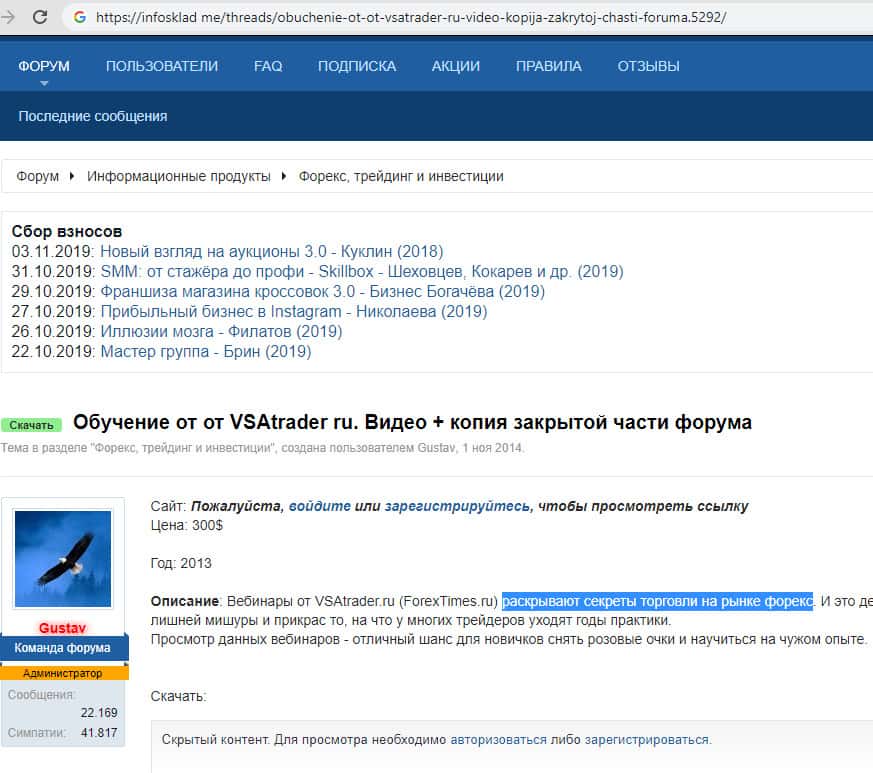873x773 pixels.
Task: Open Новый взгляд на аукционы 3.0 link
Action: pos(272,252)
